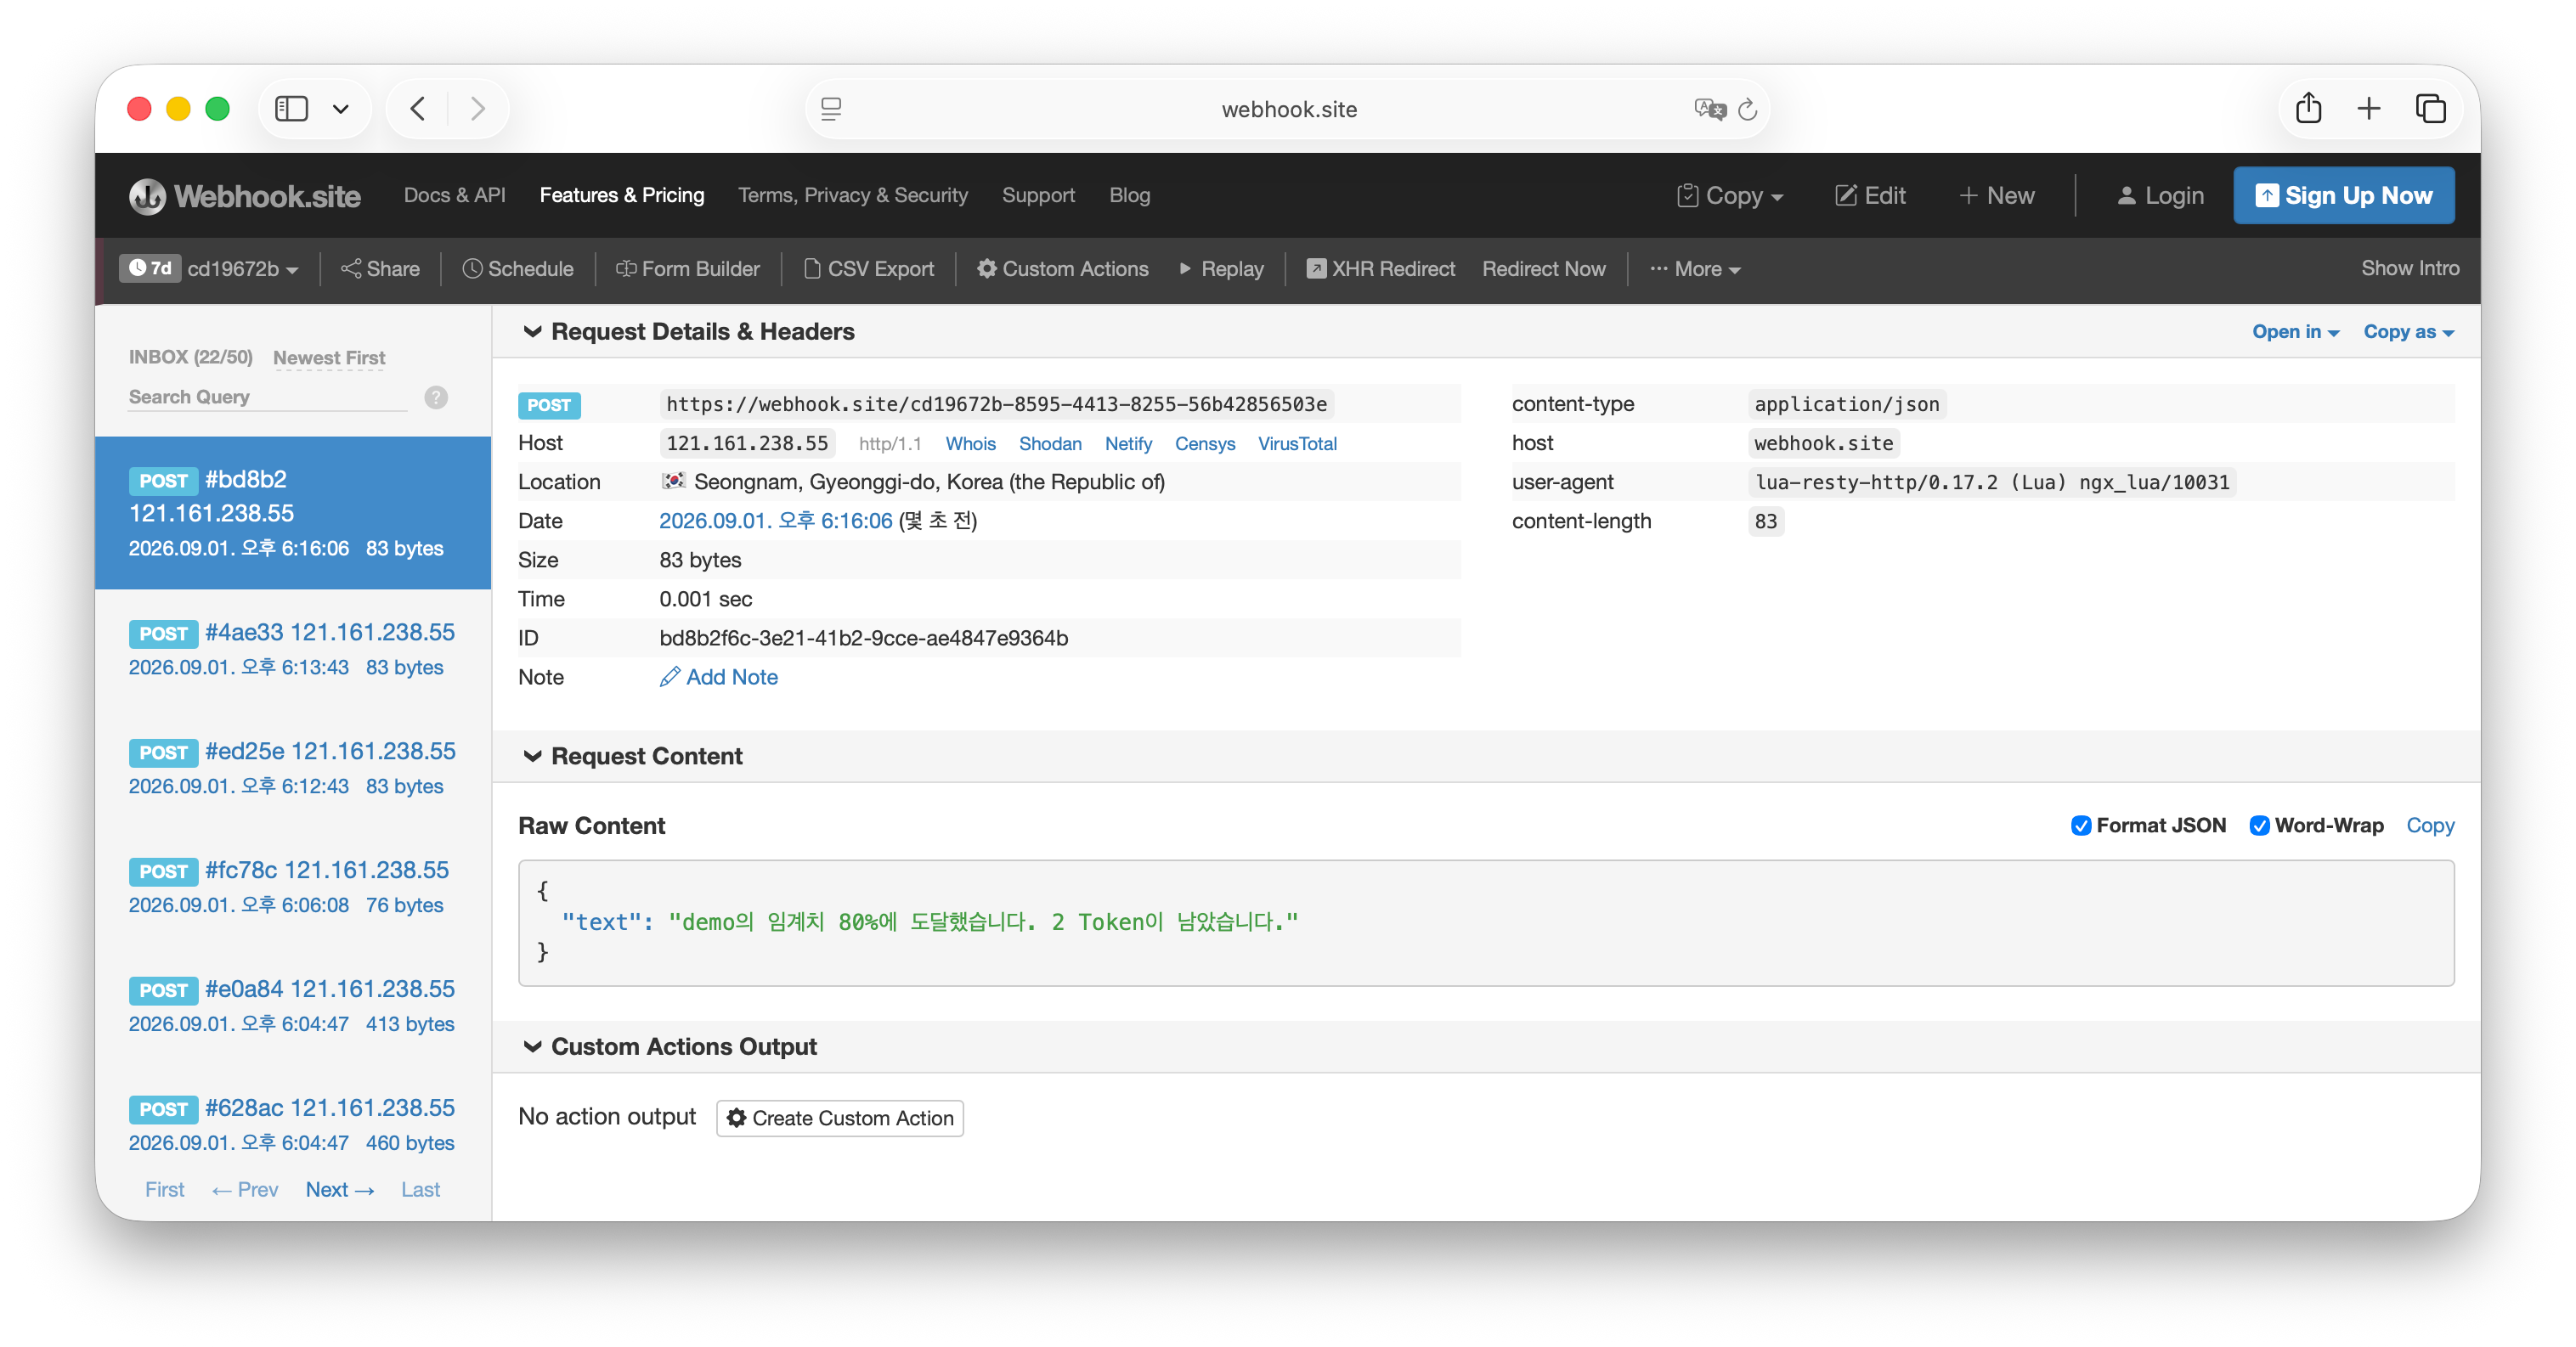Open a new tab with the plus icon
Viewport: 2576px width, 1347px height.
pos(2369,108)
